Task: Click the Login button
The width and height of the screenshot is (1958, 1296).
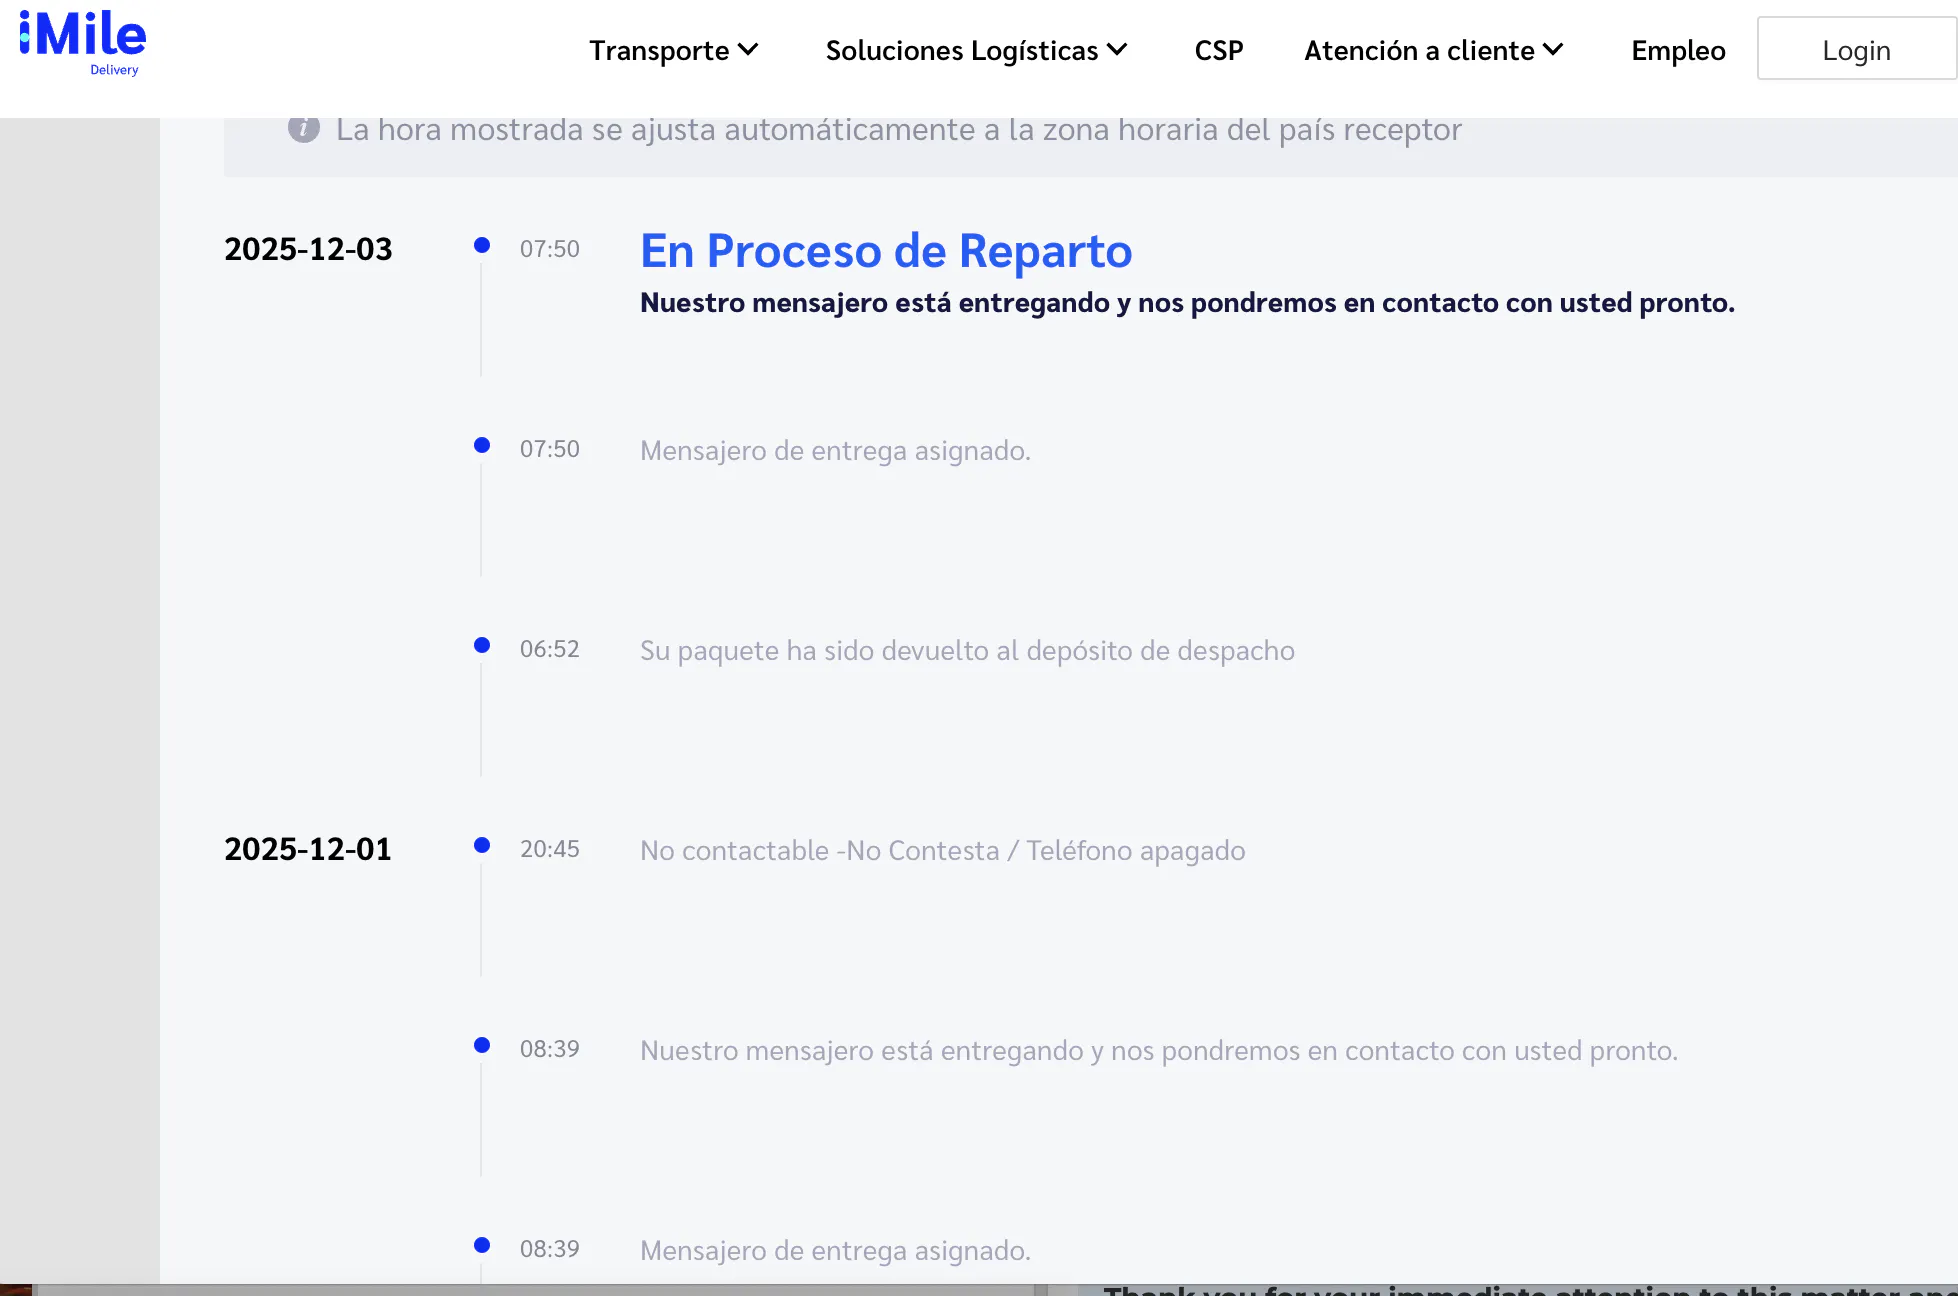Action: [x=1855, y=49]
